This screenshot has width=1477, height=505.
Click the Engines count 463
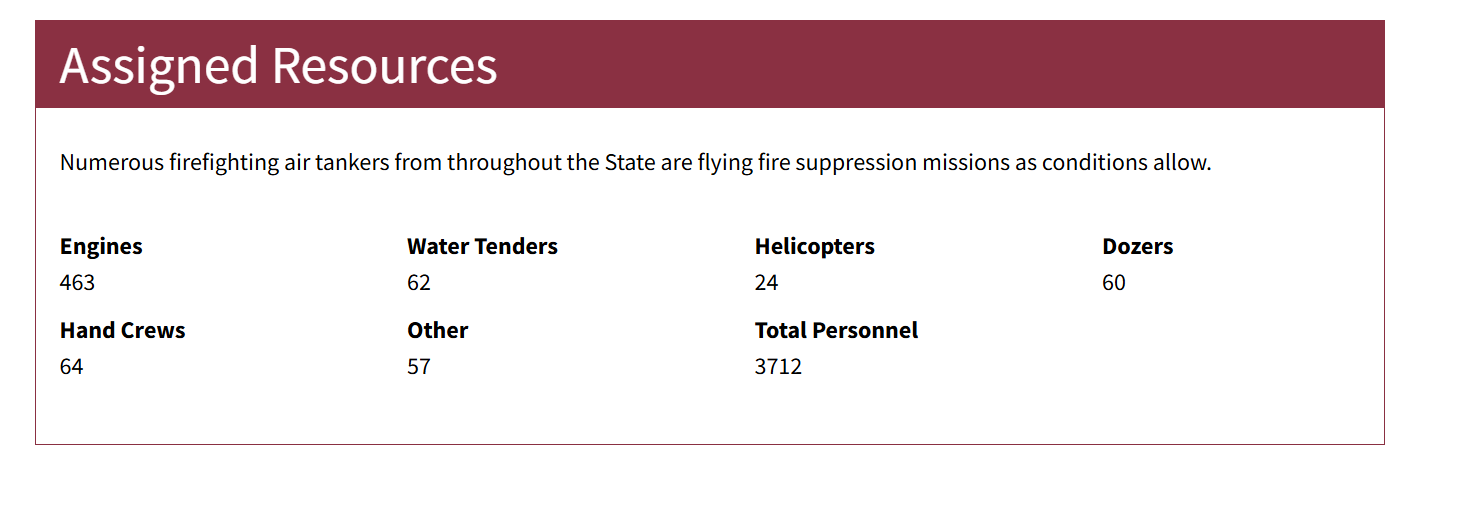click(77, 283)
